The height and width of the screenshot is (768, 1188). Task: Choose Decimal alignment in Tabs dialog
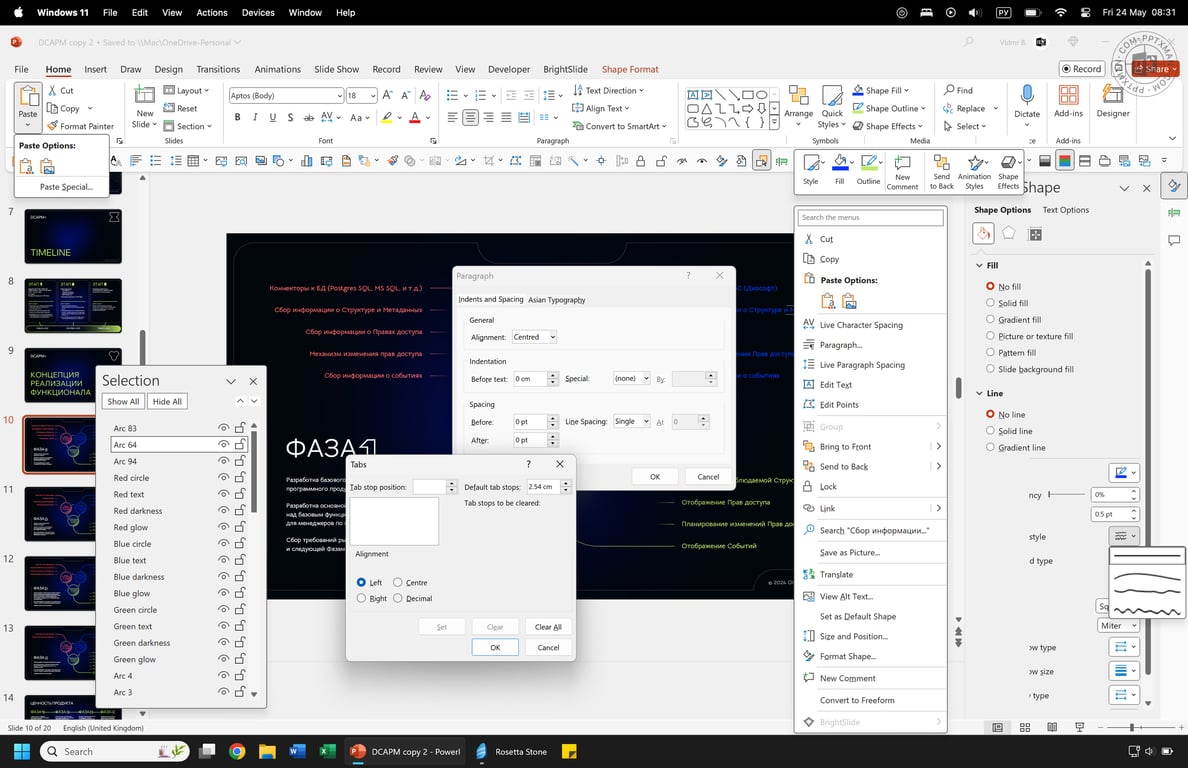click(398, 598)
